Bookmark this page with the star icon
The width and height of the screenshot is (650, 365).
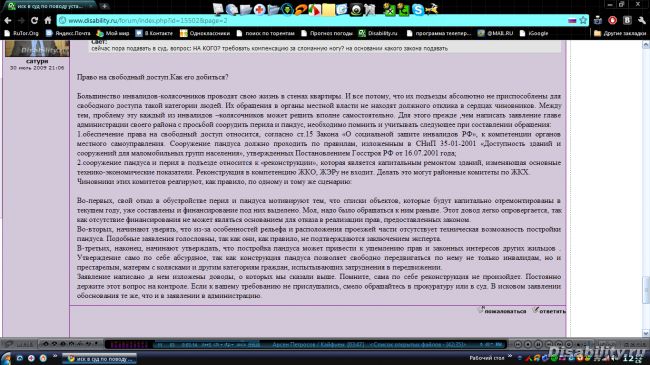[583, 20]
